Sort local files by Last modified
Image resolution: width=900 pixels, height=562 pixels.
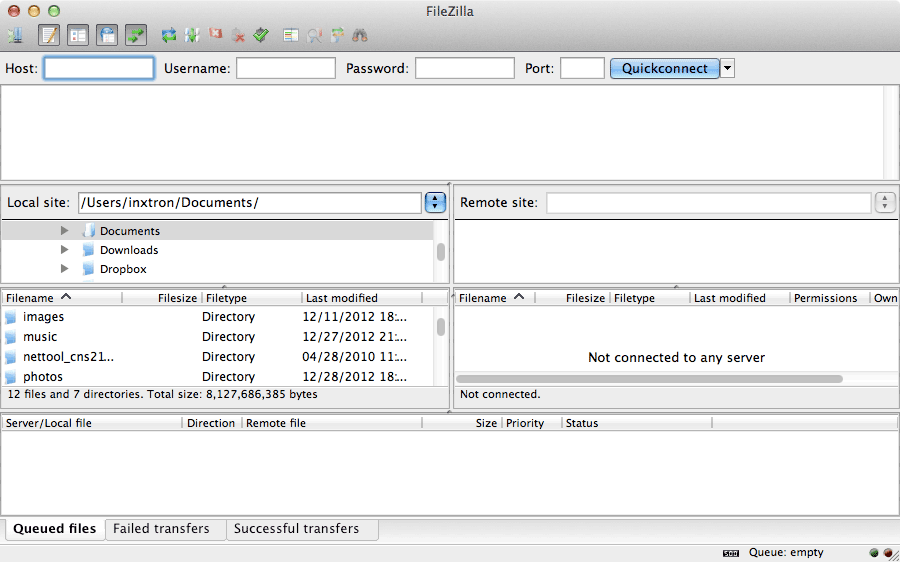pyautogui.click(x=342, y=298)
